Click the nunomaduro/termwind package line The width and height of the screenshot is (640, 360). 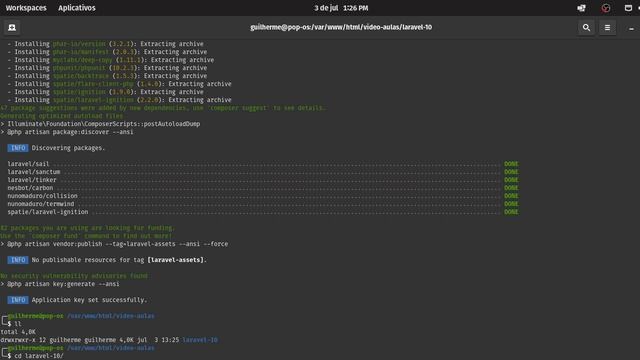pos(263,204)
